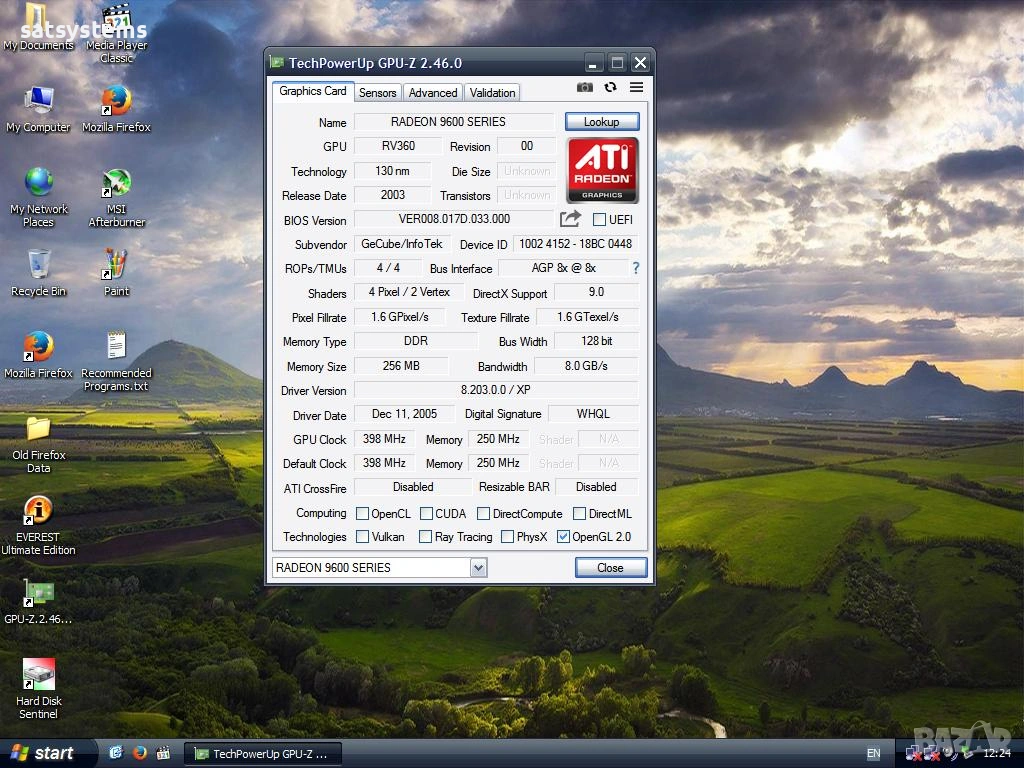Open the Windows start menu

pos(42,753)
